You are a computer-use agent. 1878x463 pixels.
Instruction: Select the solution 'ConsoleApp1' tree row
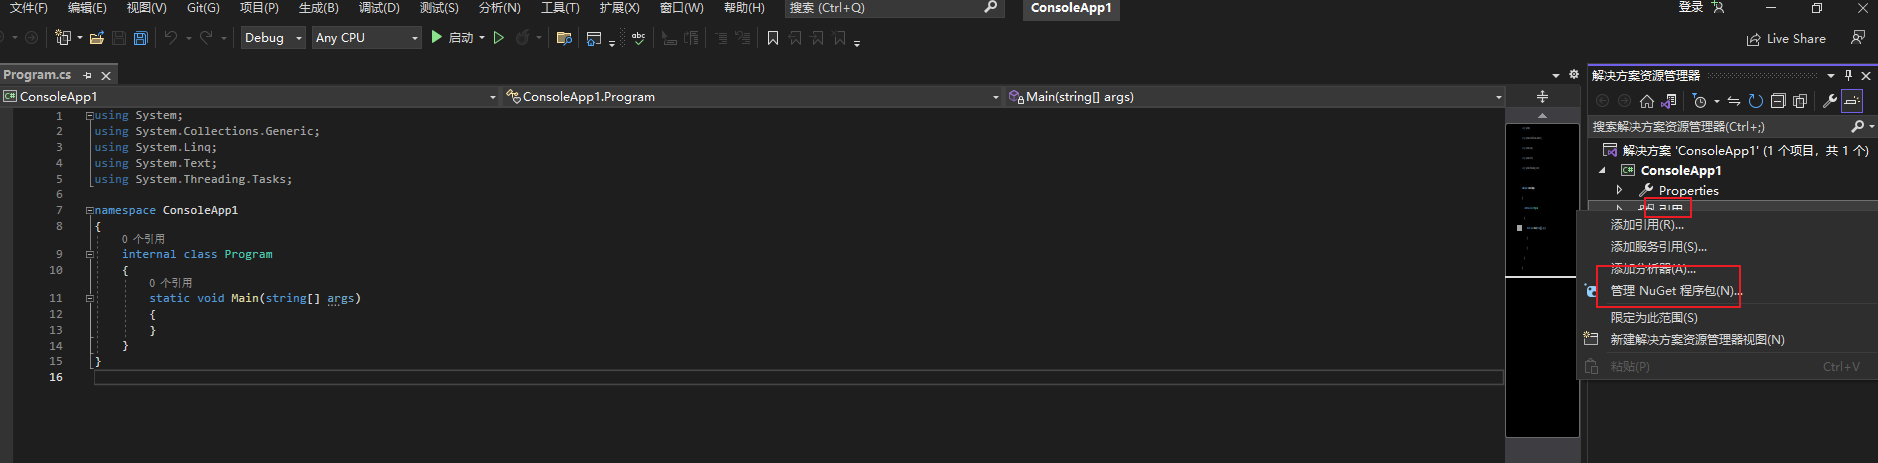[1733, 150]
